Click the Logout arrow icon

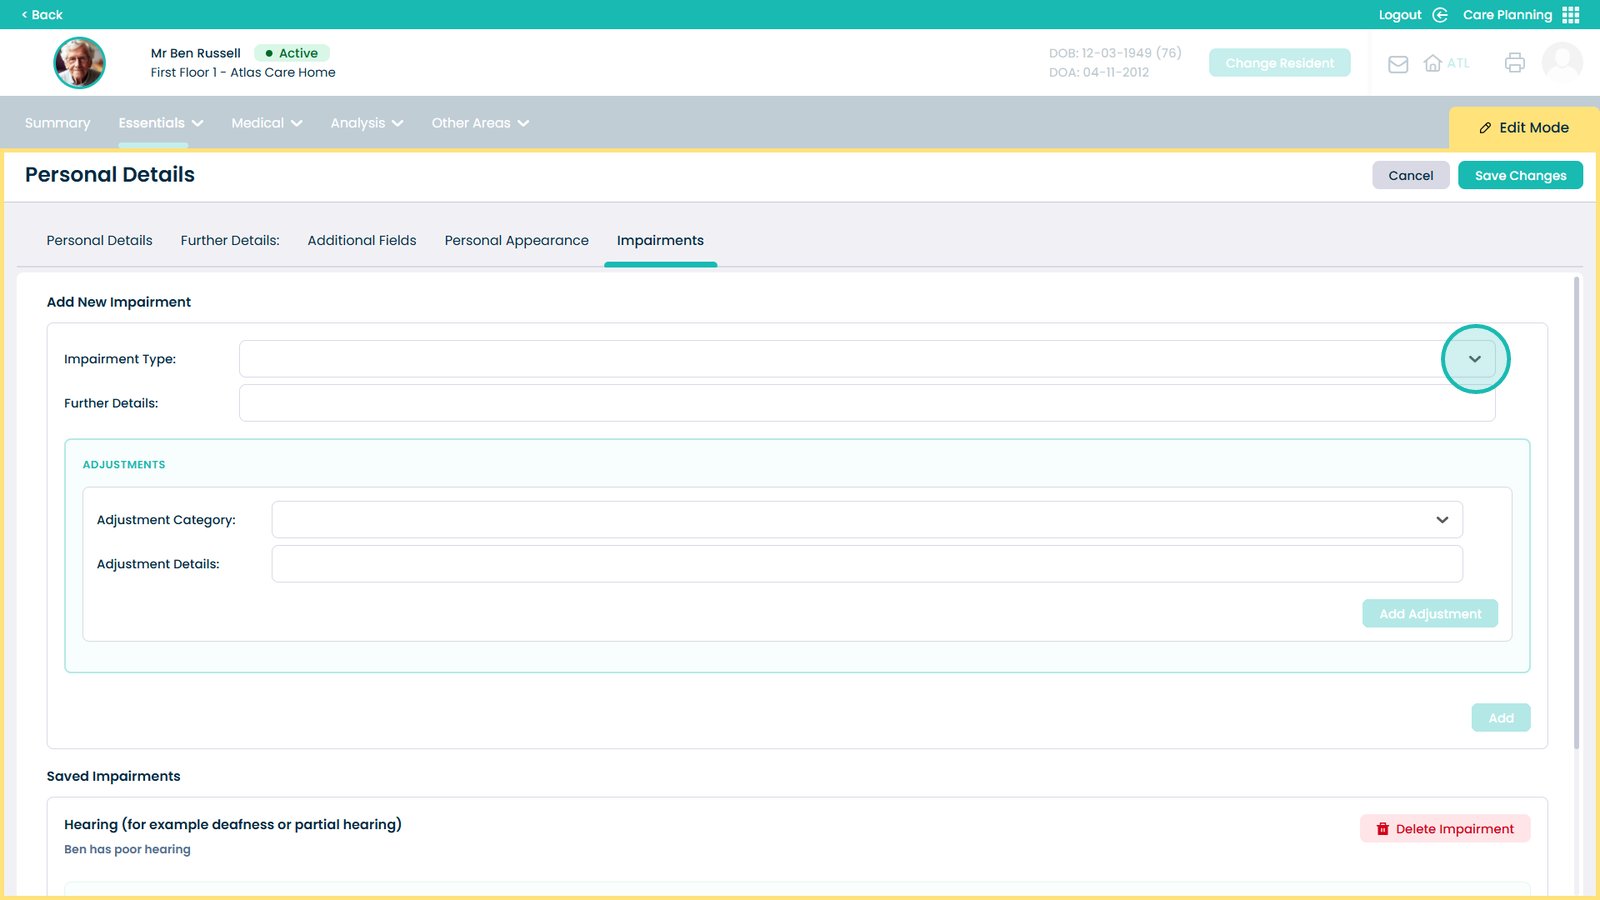point(1440,15)
